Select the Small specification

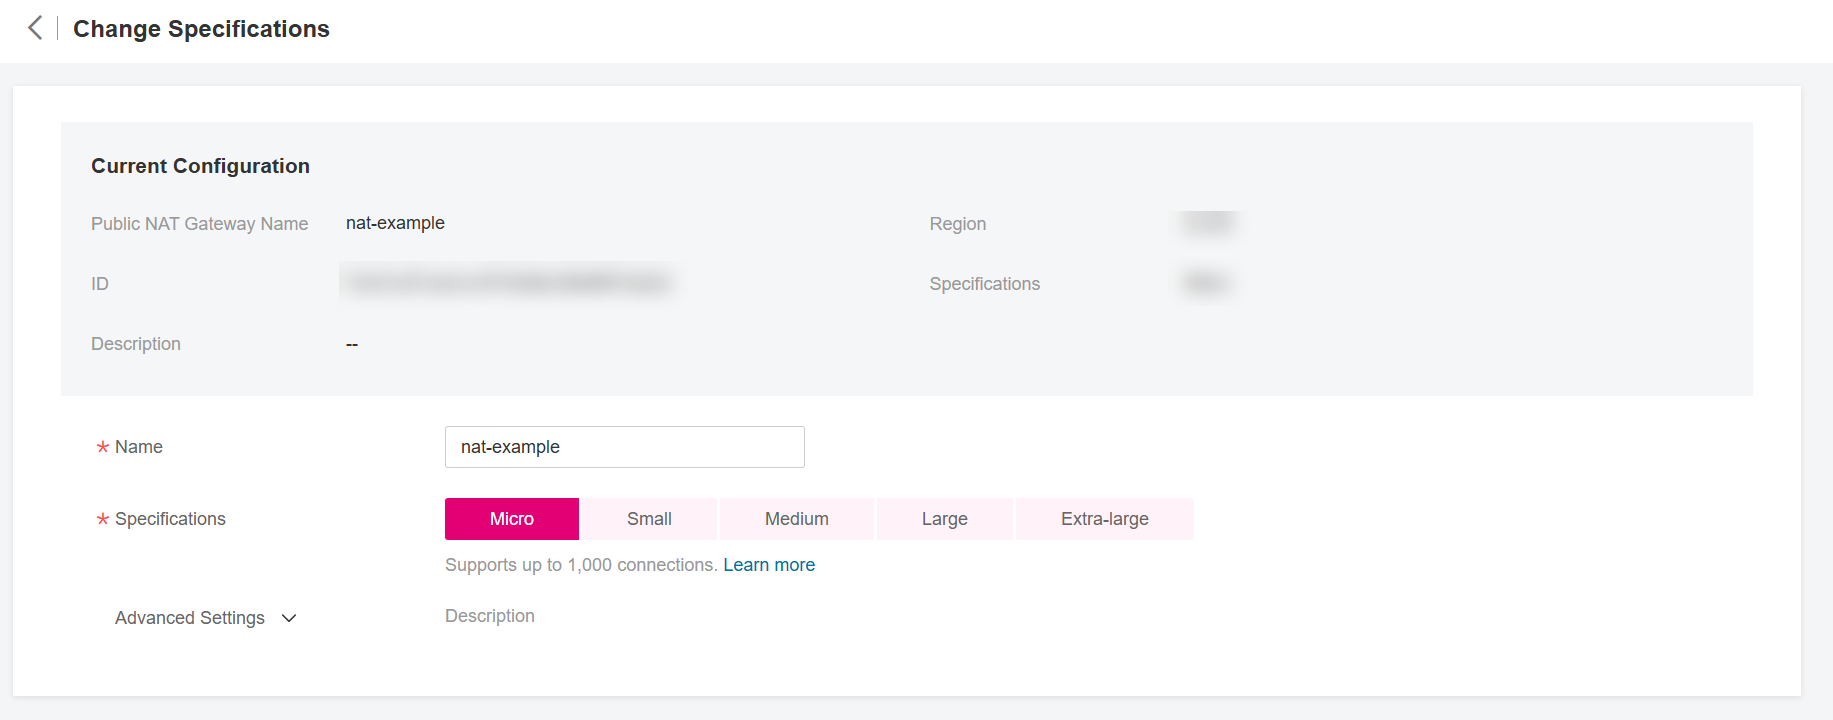click(649, 519)
